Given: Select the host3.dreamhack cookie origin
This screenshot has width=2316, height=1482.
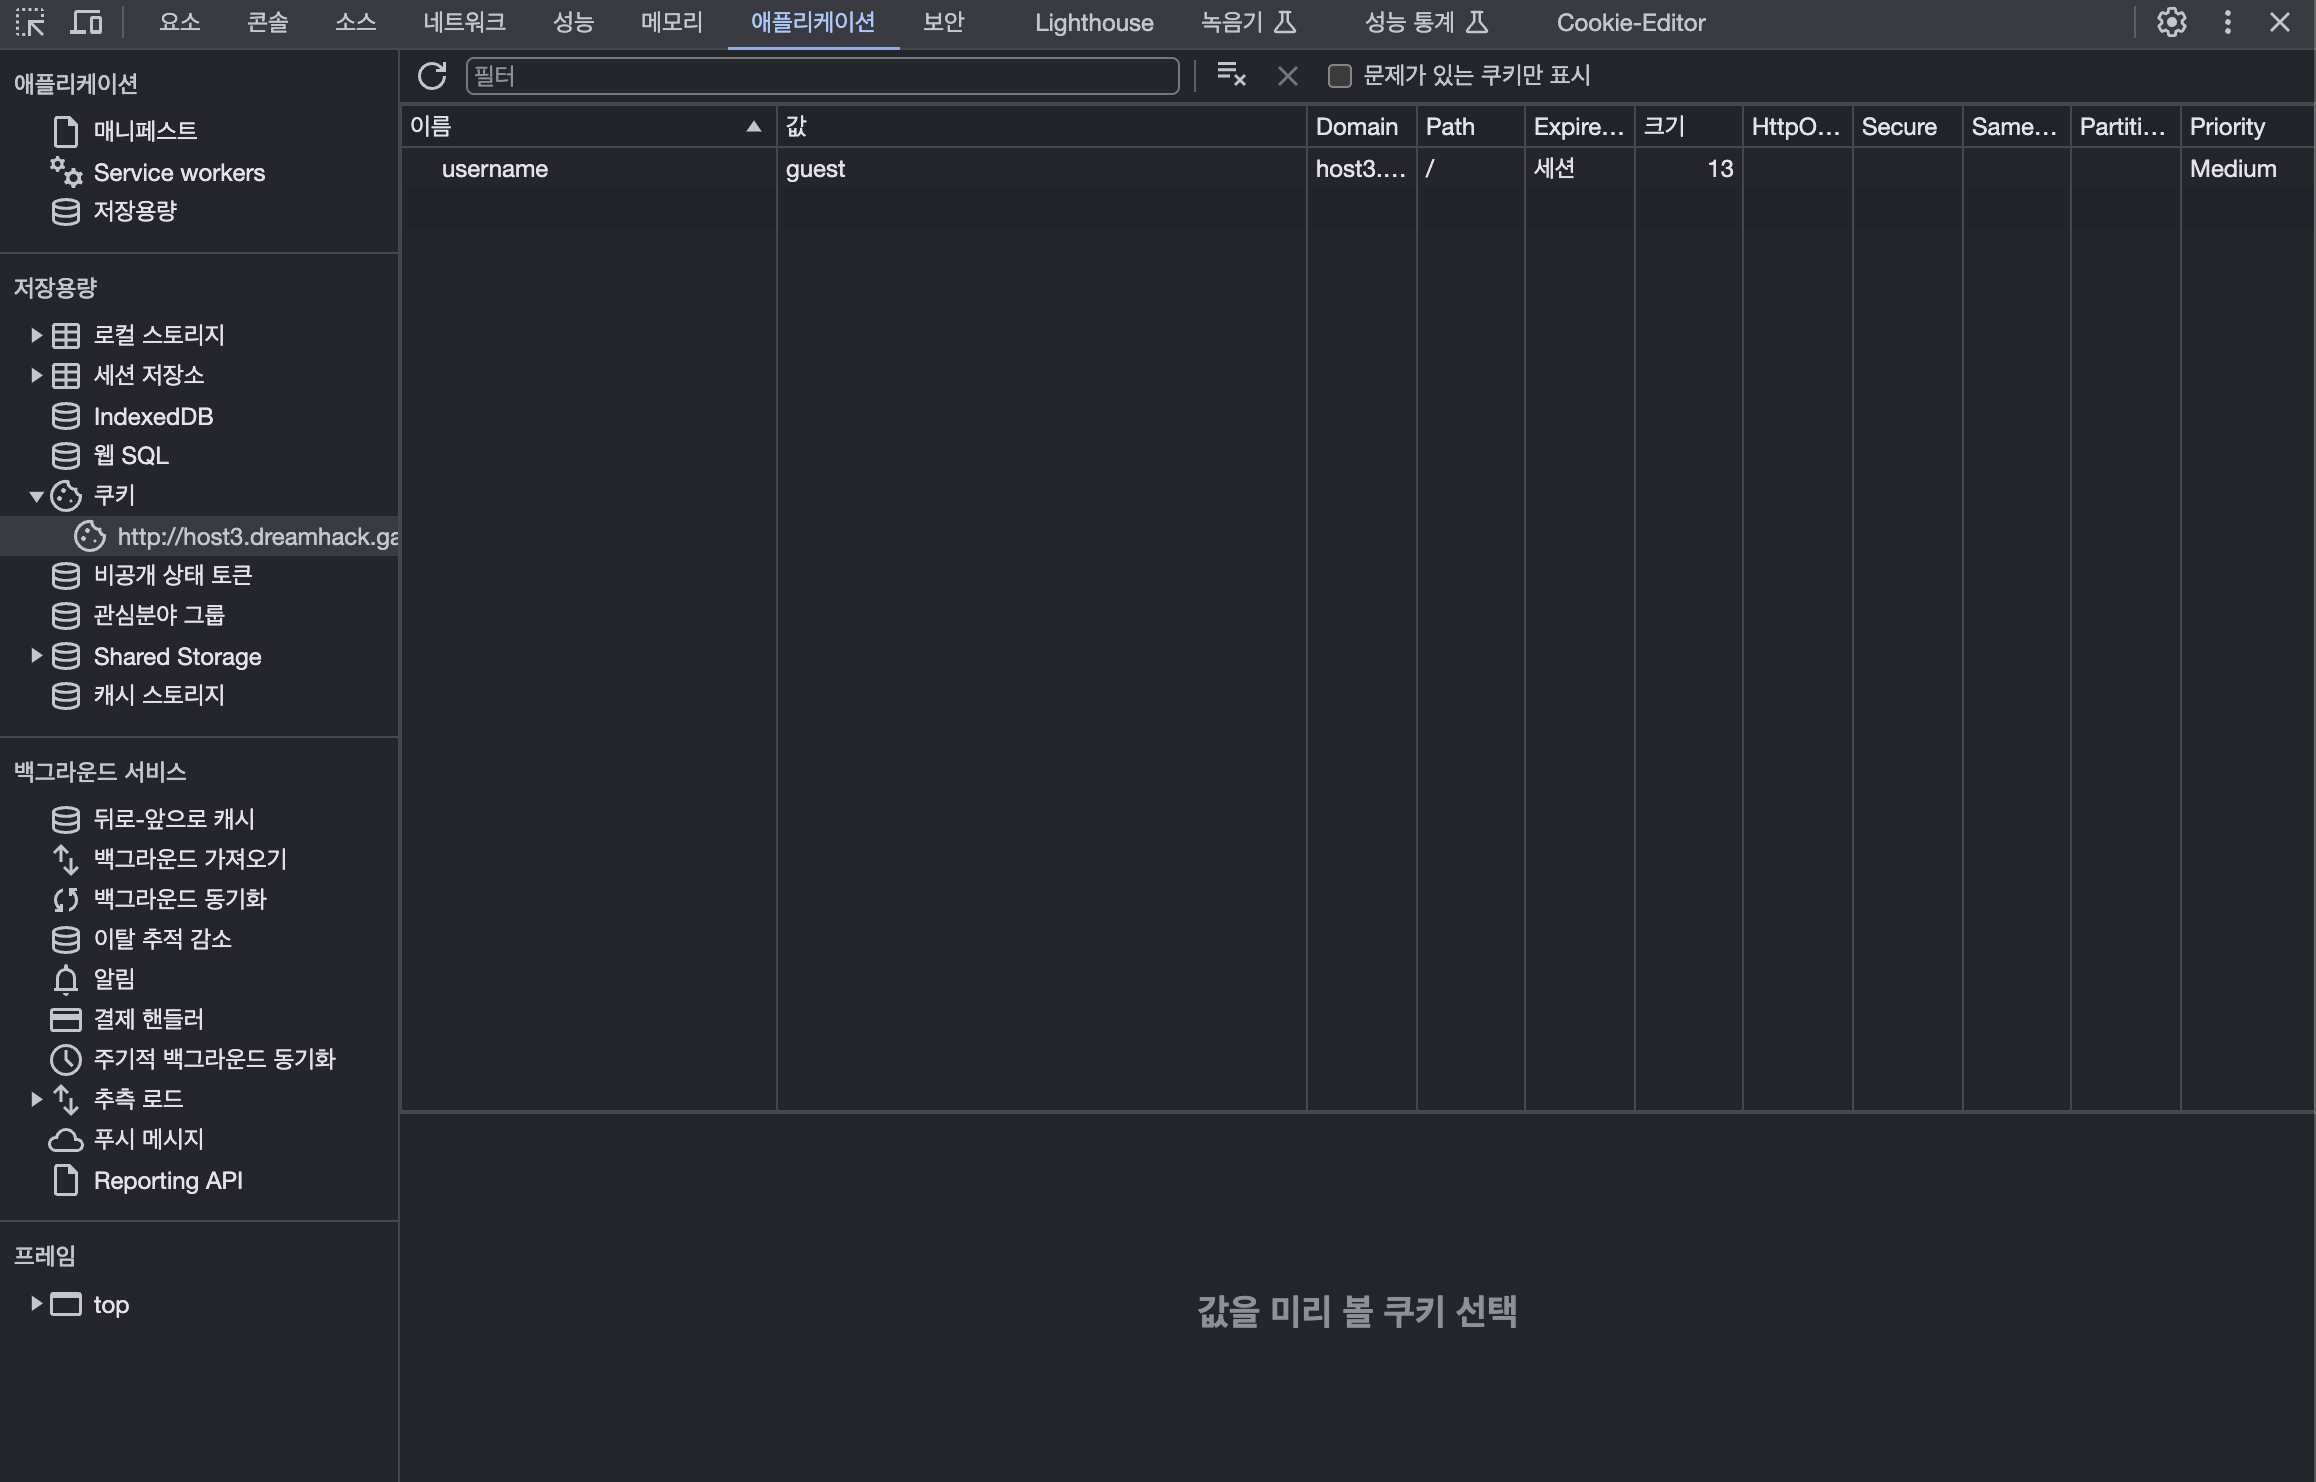Looking at the screenshot, I should click(x=256, y=537).
